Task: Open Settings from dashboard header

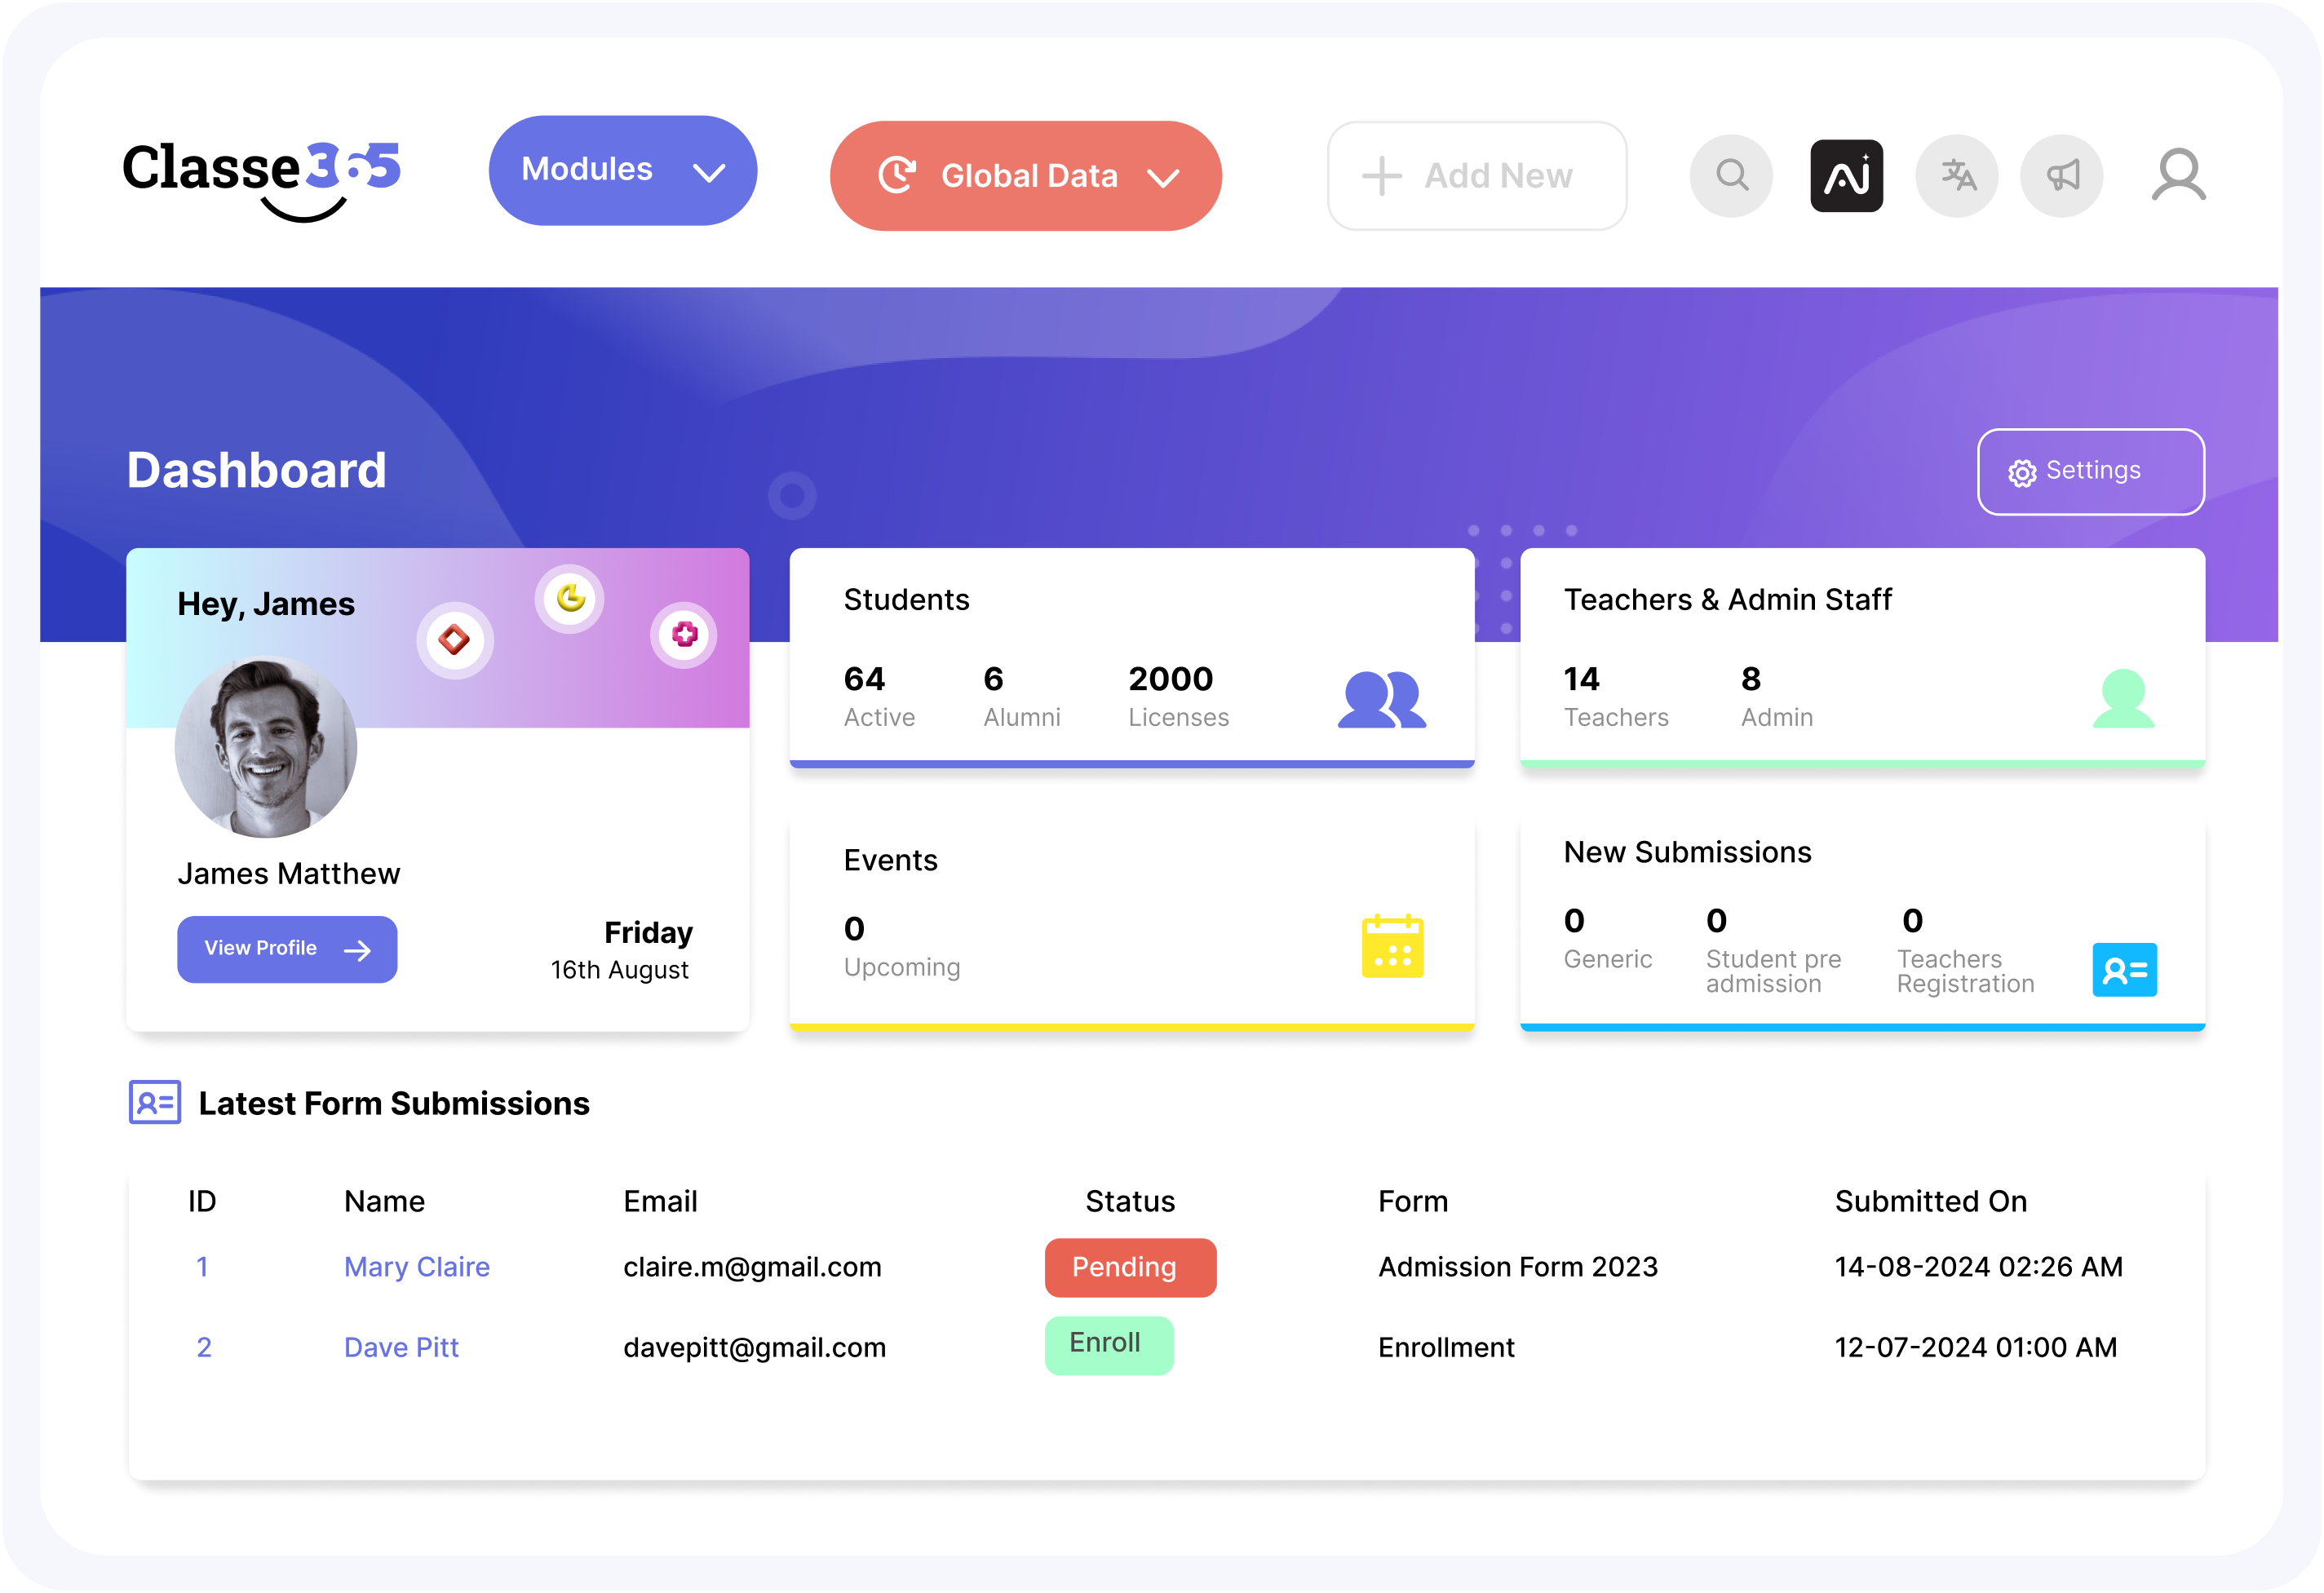Action: click(x=2087, y=470)
